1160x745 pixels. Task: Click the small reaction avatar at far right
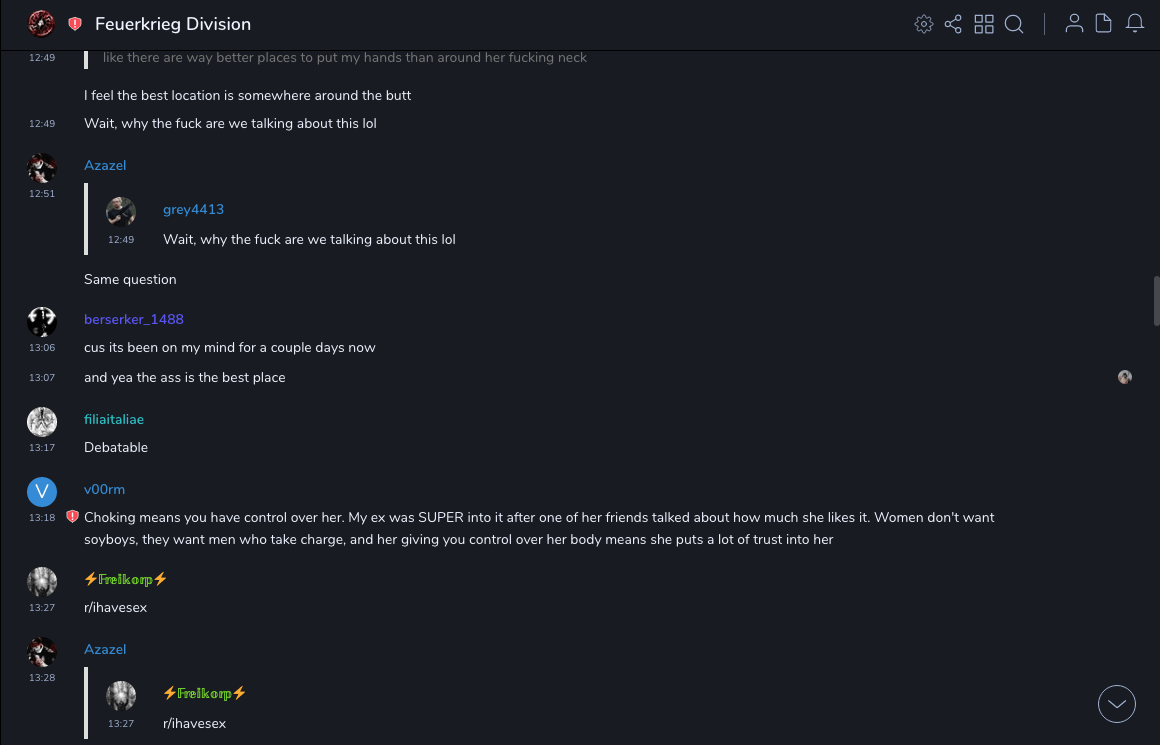1125,377
